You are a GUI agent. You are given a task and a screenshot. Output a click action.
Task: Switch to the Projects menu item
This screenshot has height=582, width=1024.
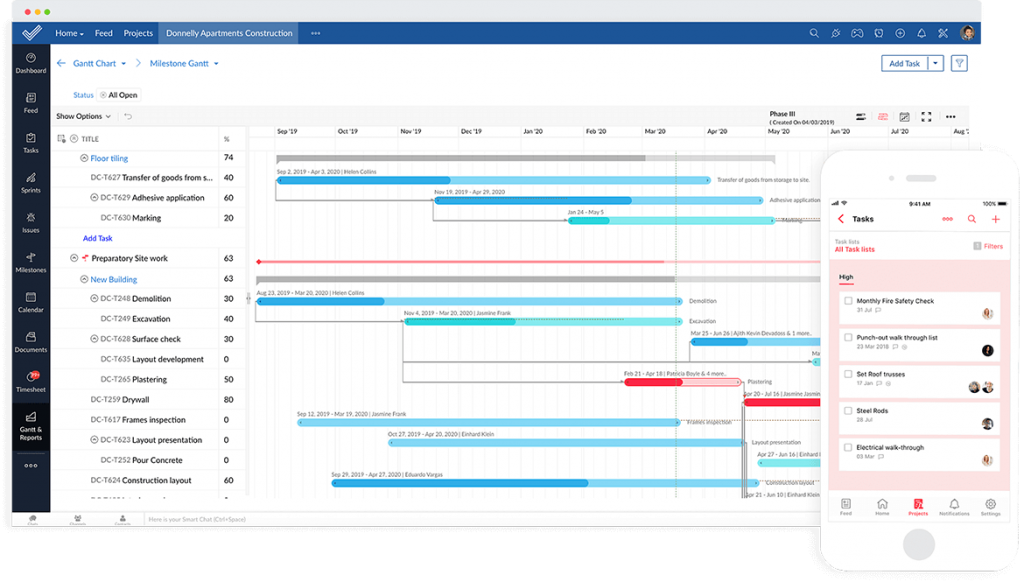(138, 32)
